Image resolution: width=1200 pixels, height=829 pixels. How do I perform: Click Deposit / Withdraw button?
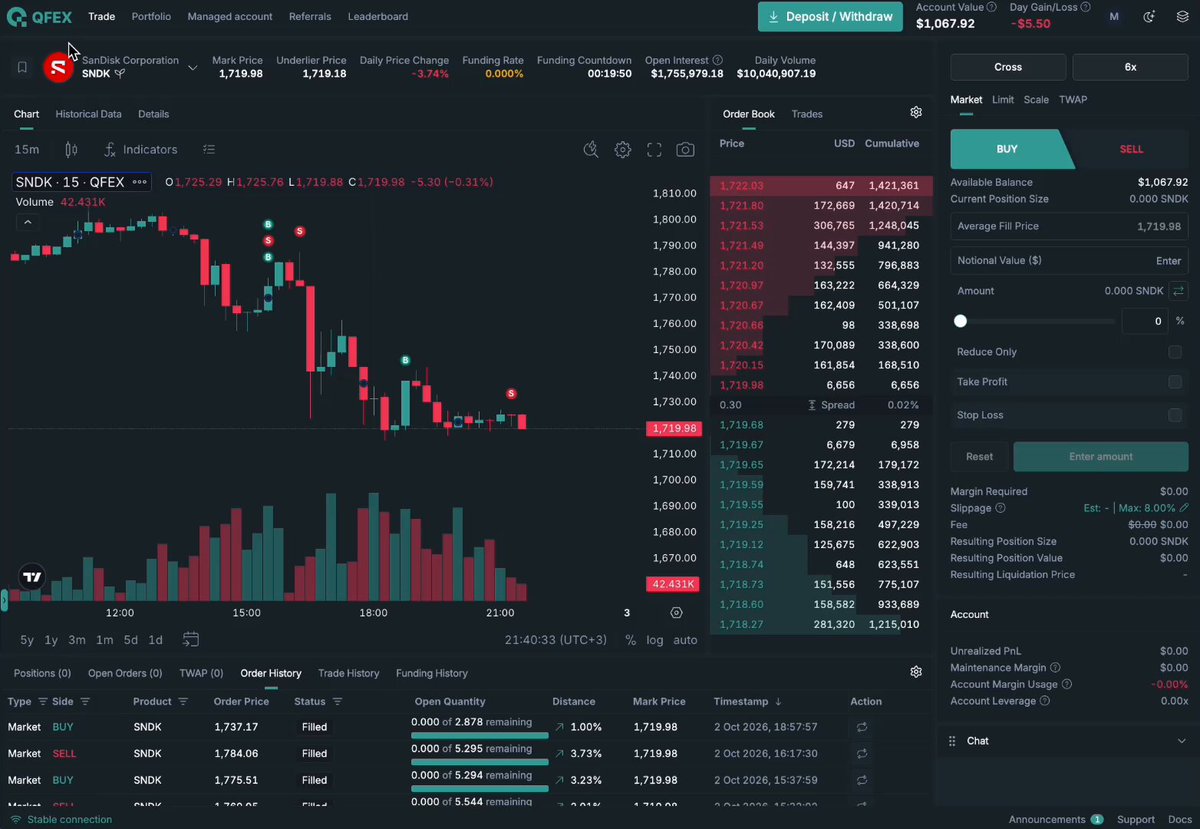(x=830, y=16)
